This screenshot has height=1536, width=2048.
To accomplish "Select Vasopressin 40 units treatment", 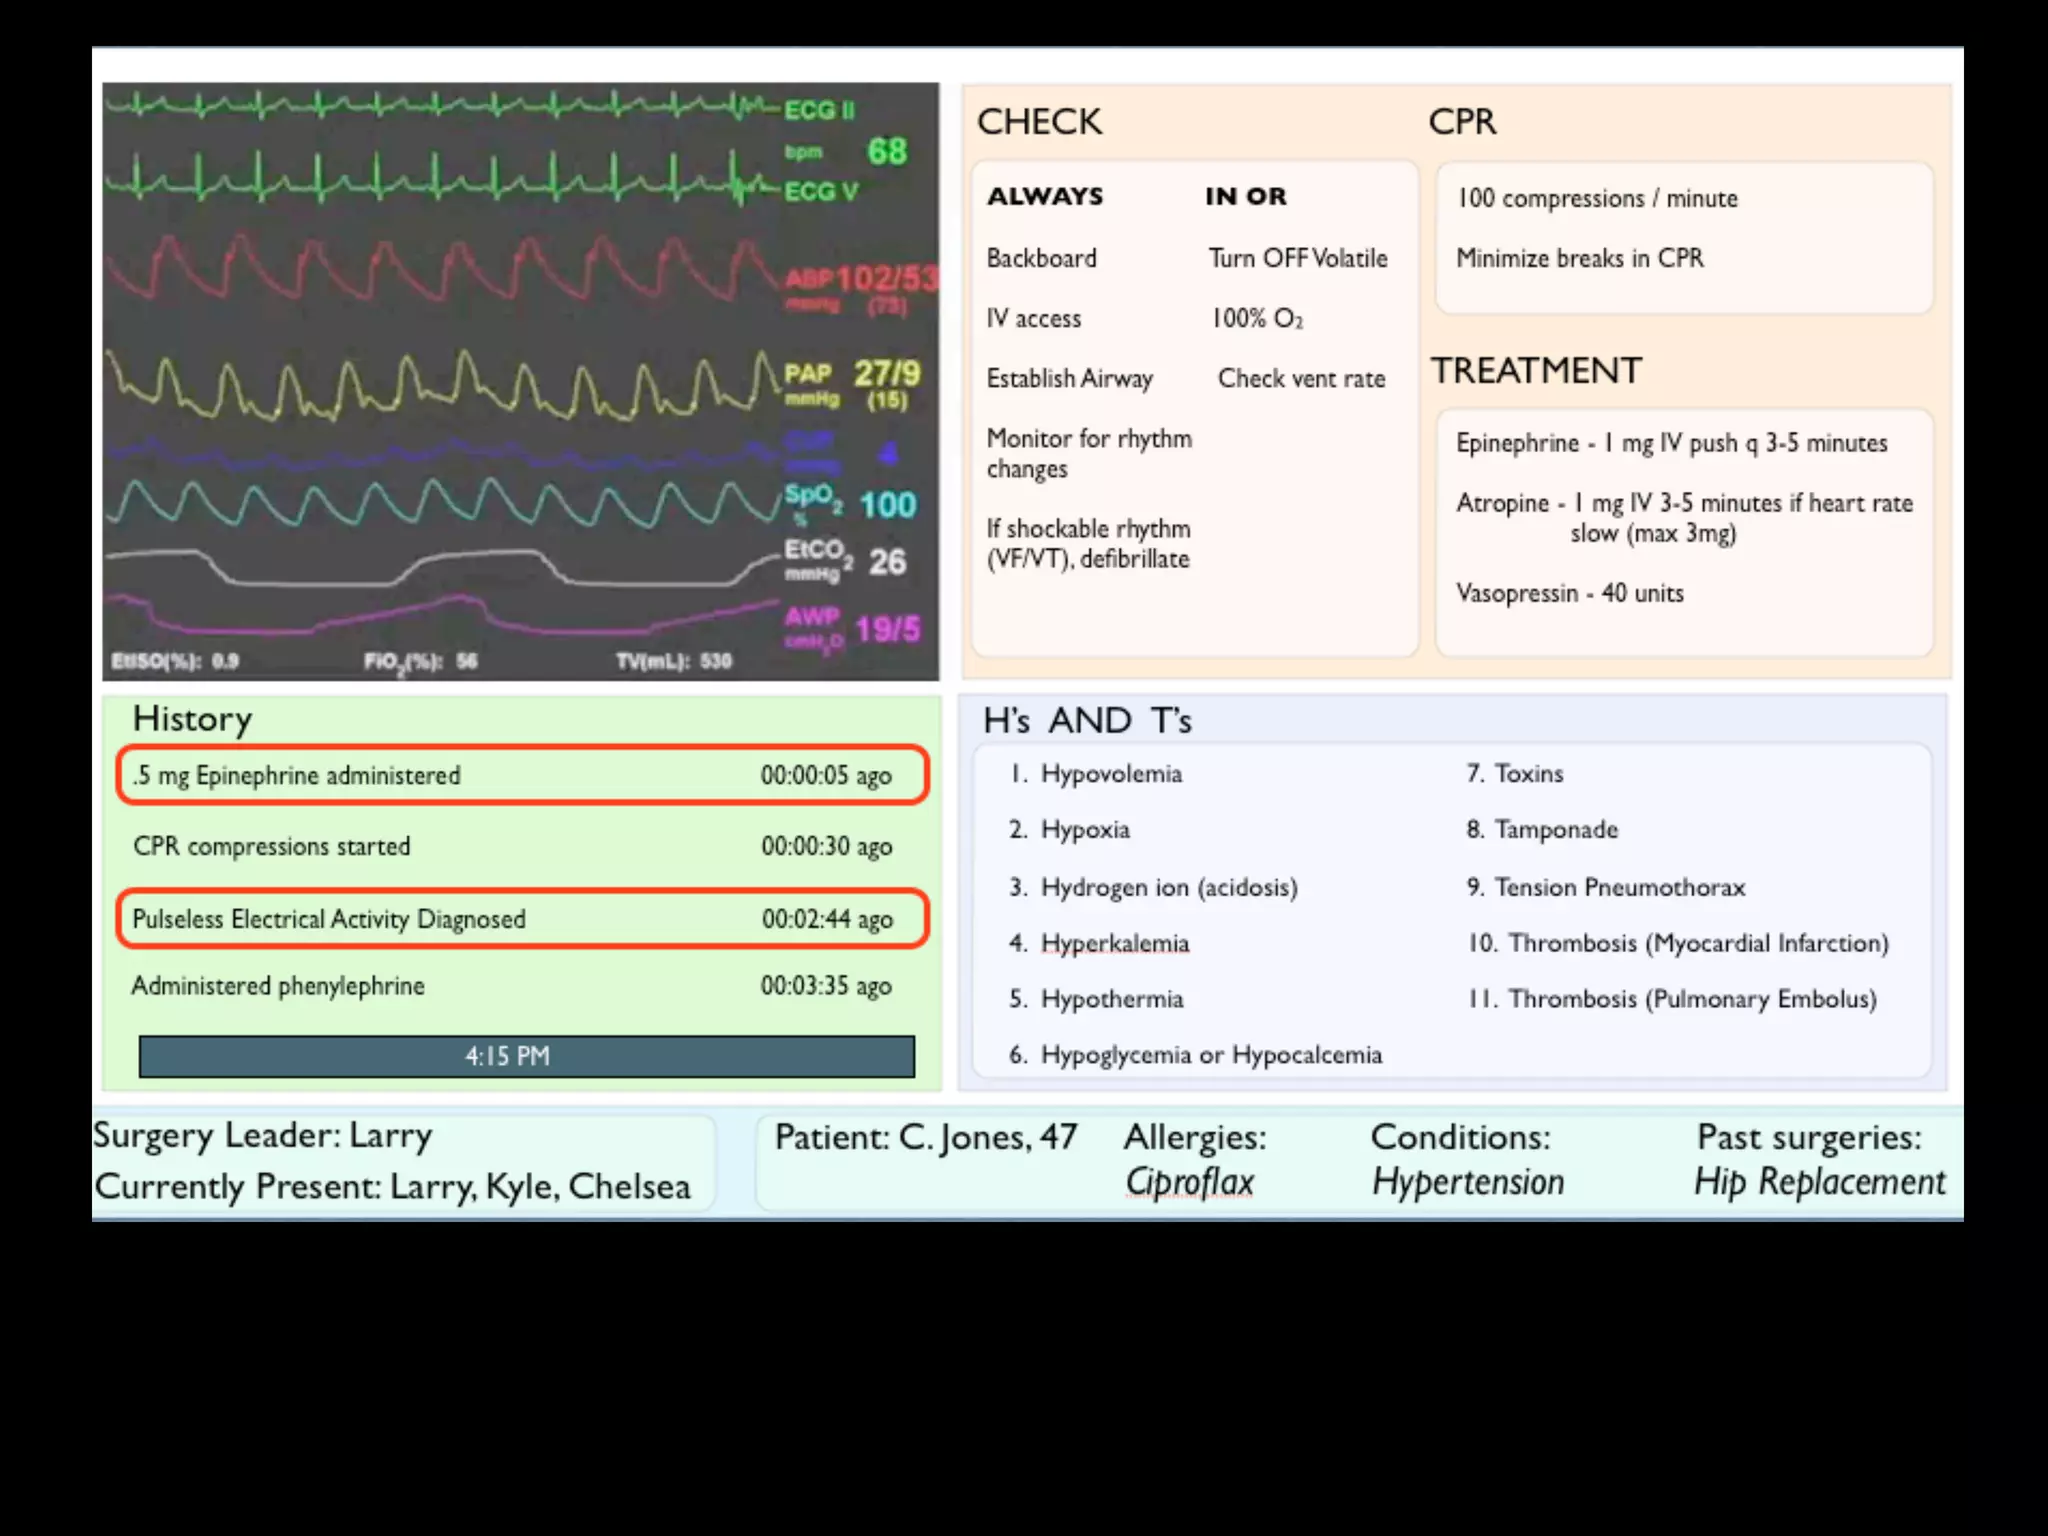I will coord(1569,593).
